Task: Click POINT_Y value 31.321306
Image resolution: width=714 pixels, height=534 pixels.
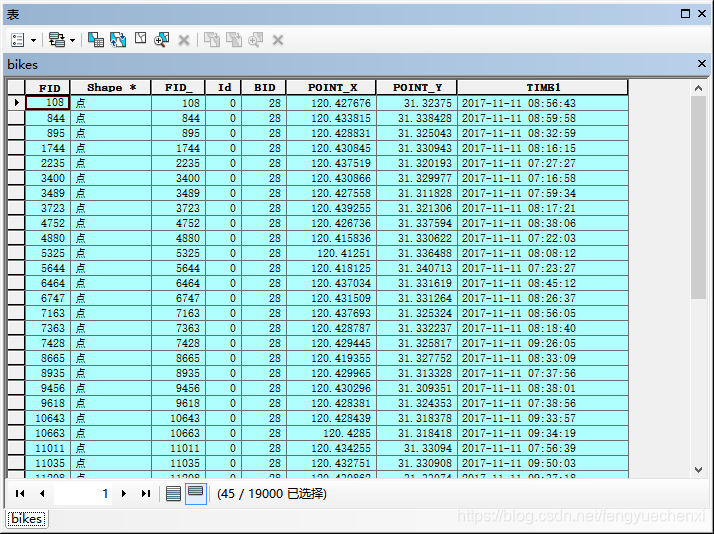Action: (x=417, y=209)
